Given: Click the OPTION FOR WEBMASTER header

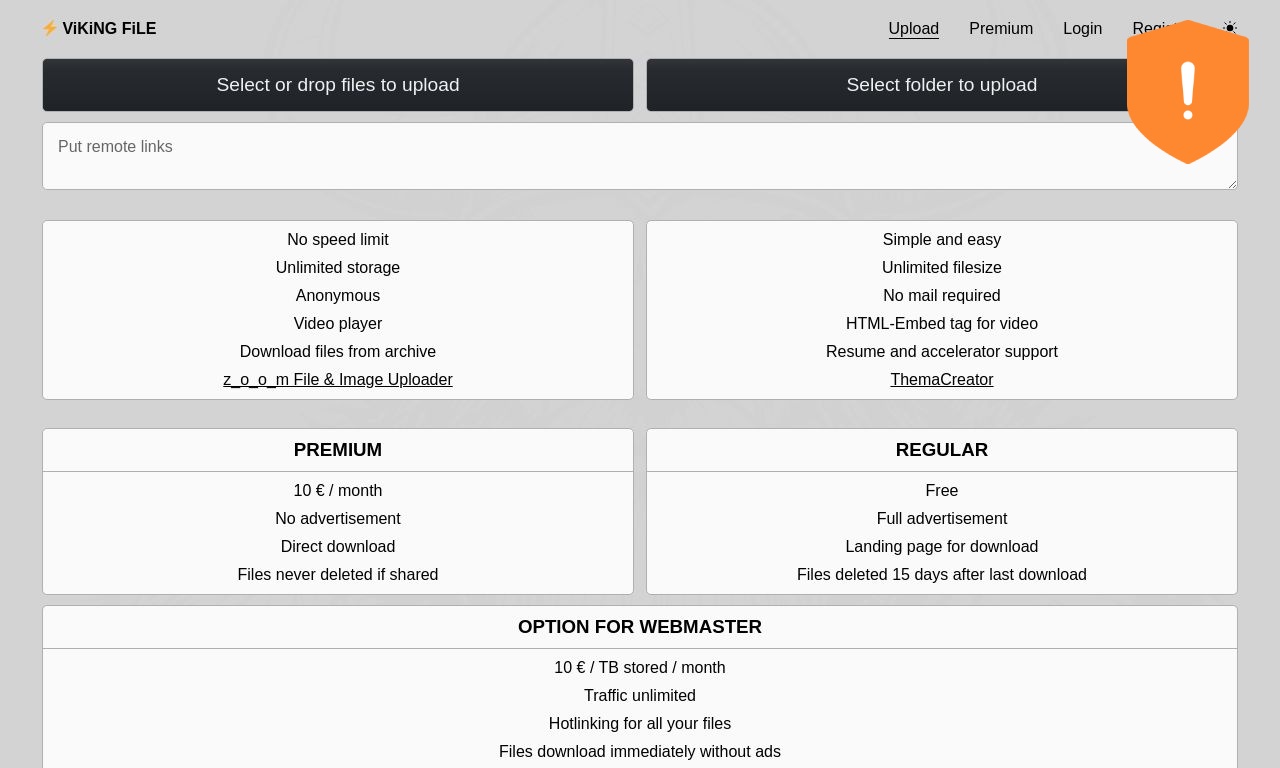Looking at the screenshot, I should click(x=640, y=627).
